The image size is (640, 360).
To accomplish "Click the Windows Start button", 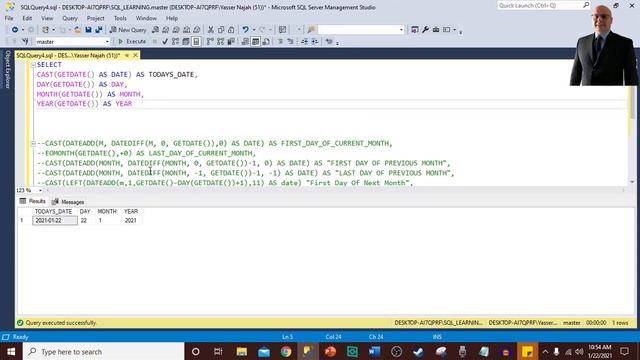I will point(11,351).
